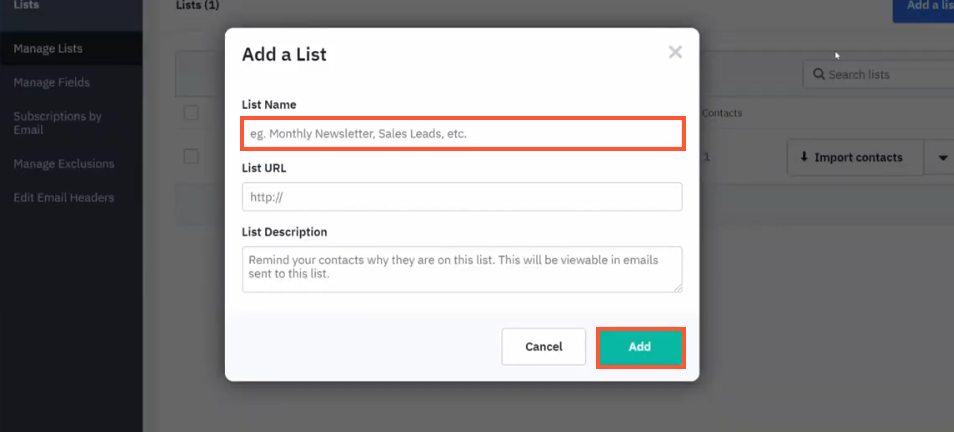Click into the List URL field
This screenshot has width=954, height=432.
[x=462, y=196]
